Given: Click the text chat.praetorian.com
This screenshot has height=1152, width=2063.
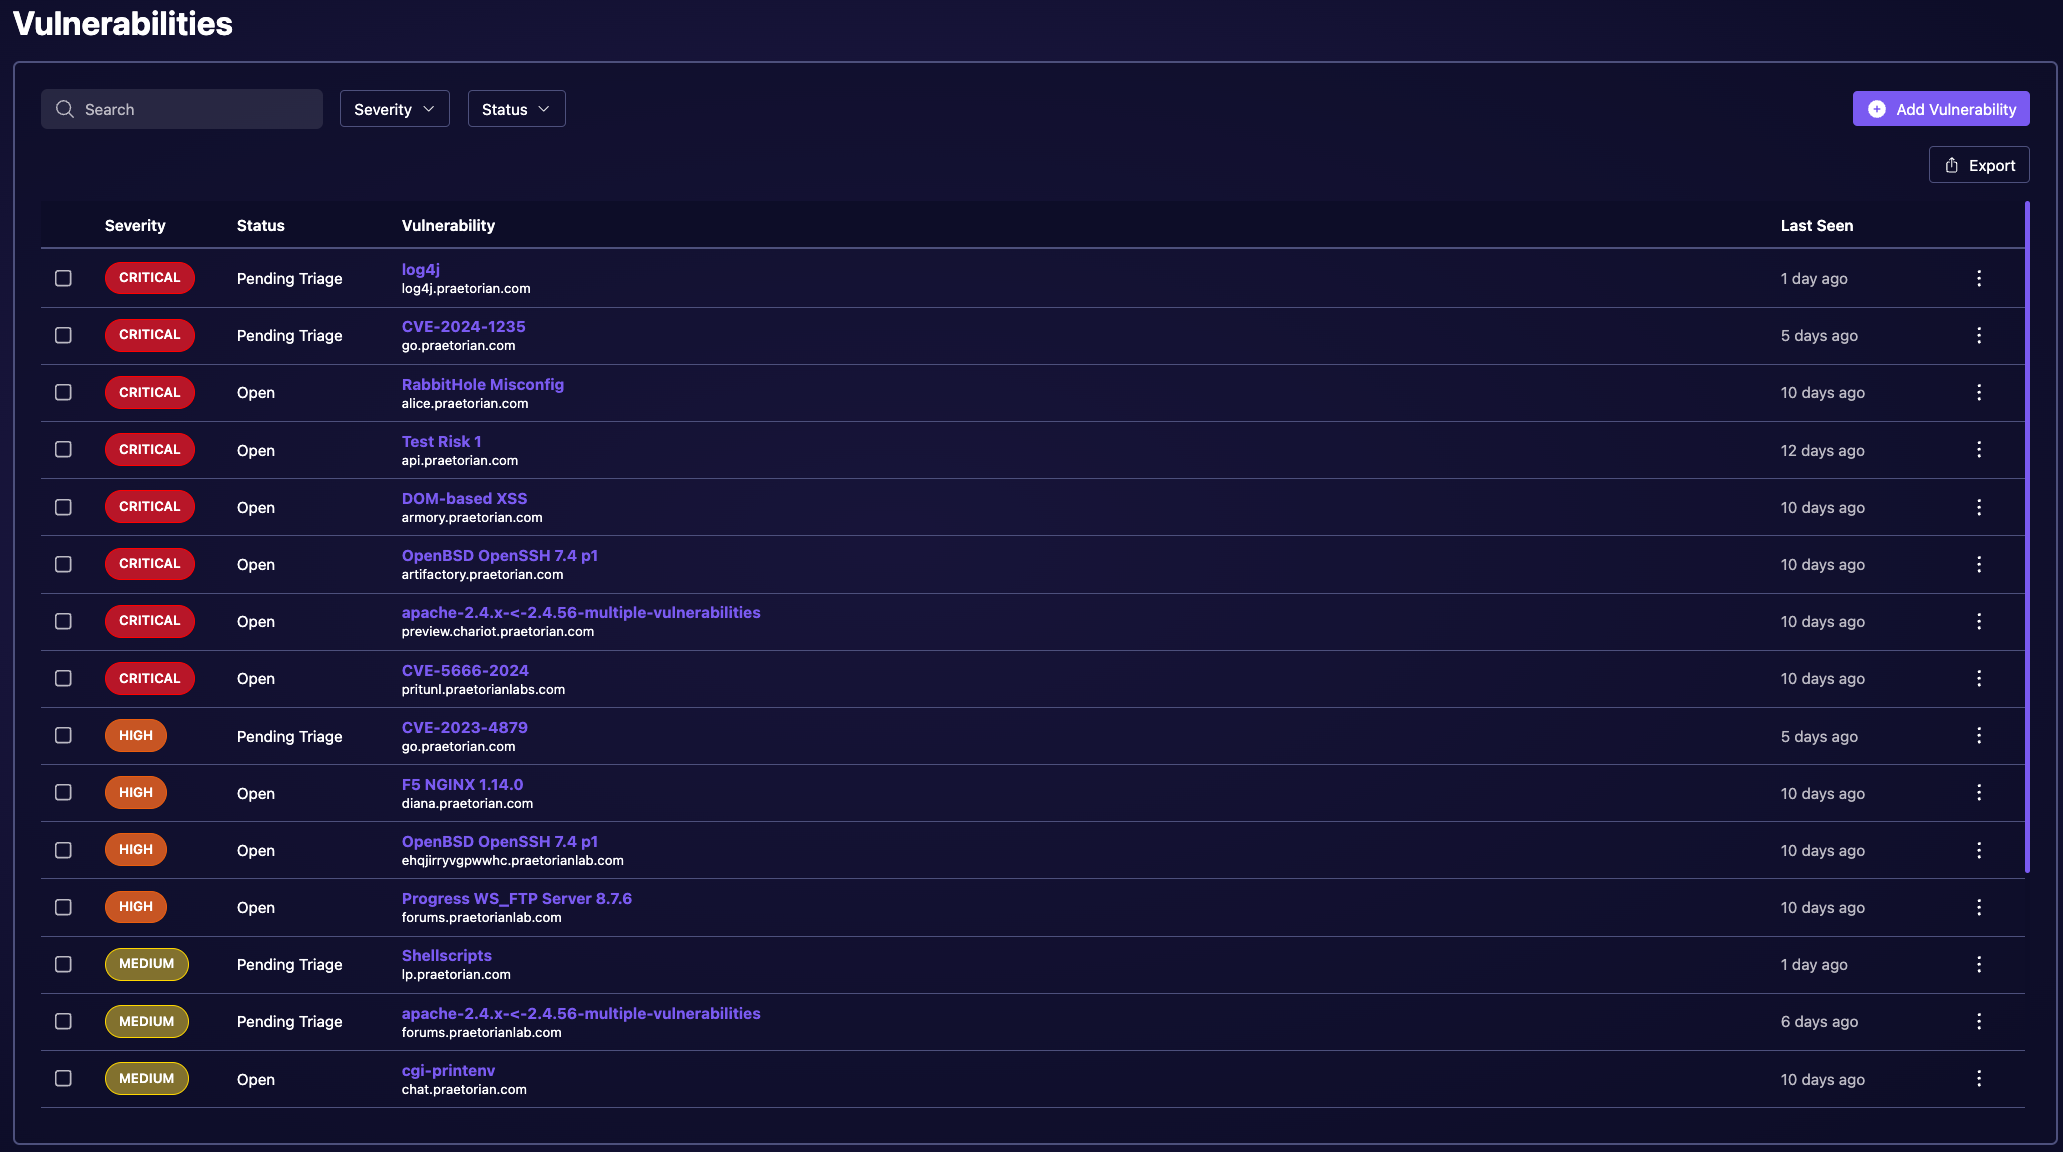Looking at the screenshot, I should pyautogui.click(x=464, y=1090).
